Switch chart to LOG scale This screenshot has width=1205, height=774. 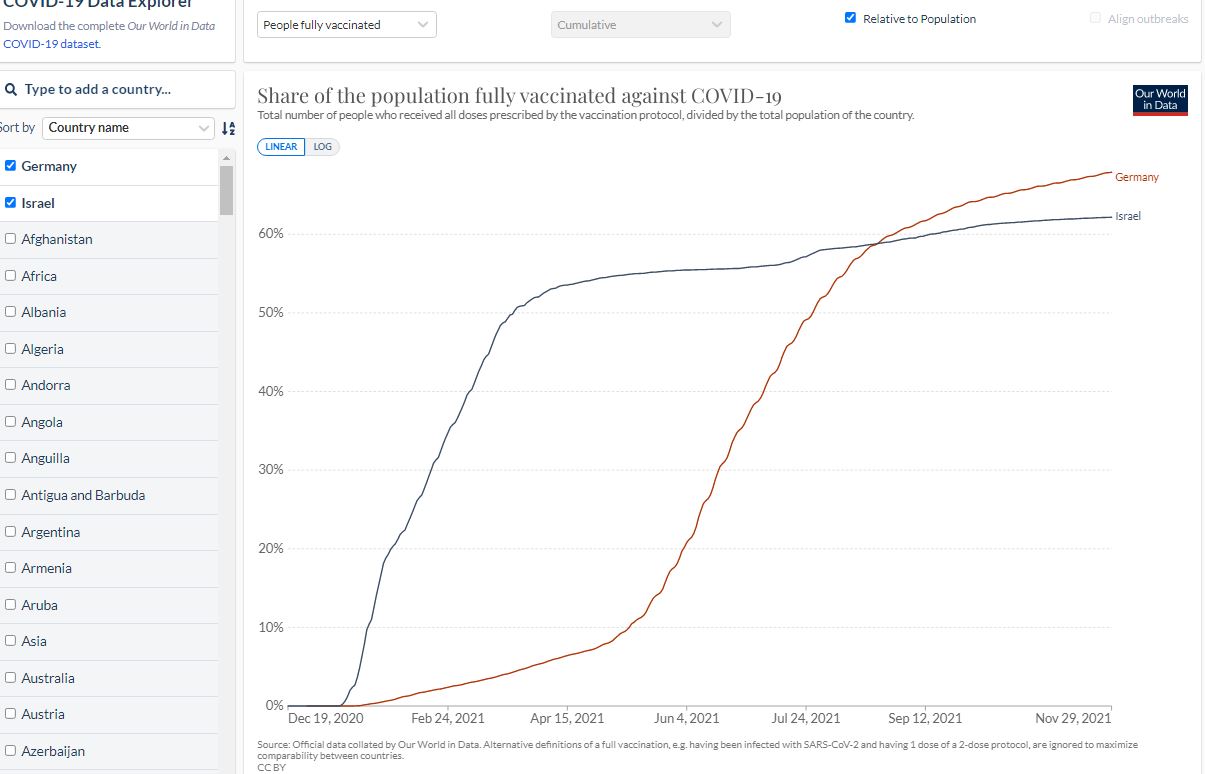pyautogui.click(x=322, y=146)
